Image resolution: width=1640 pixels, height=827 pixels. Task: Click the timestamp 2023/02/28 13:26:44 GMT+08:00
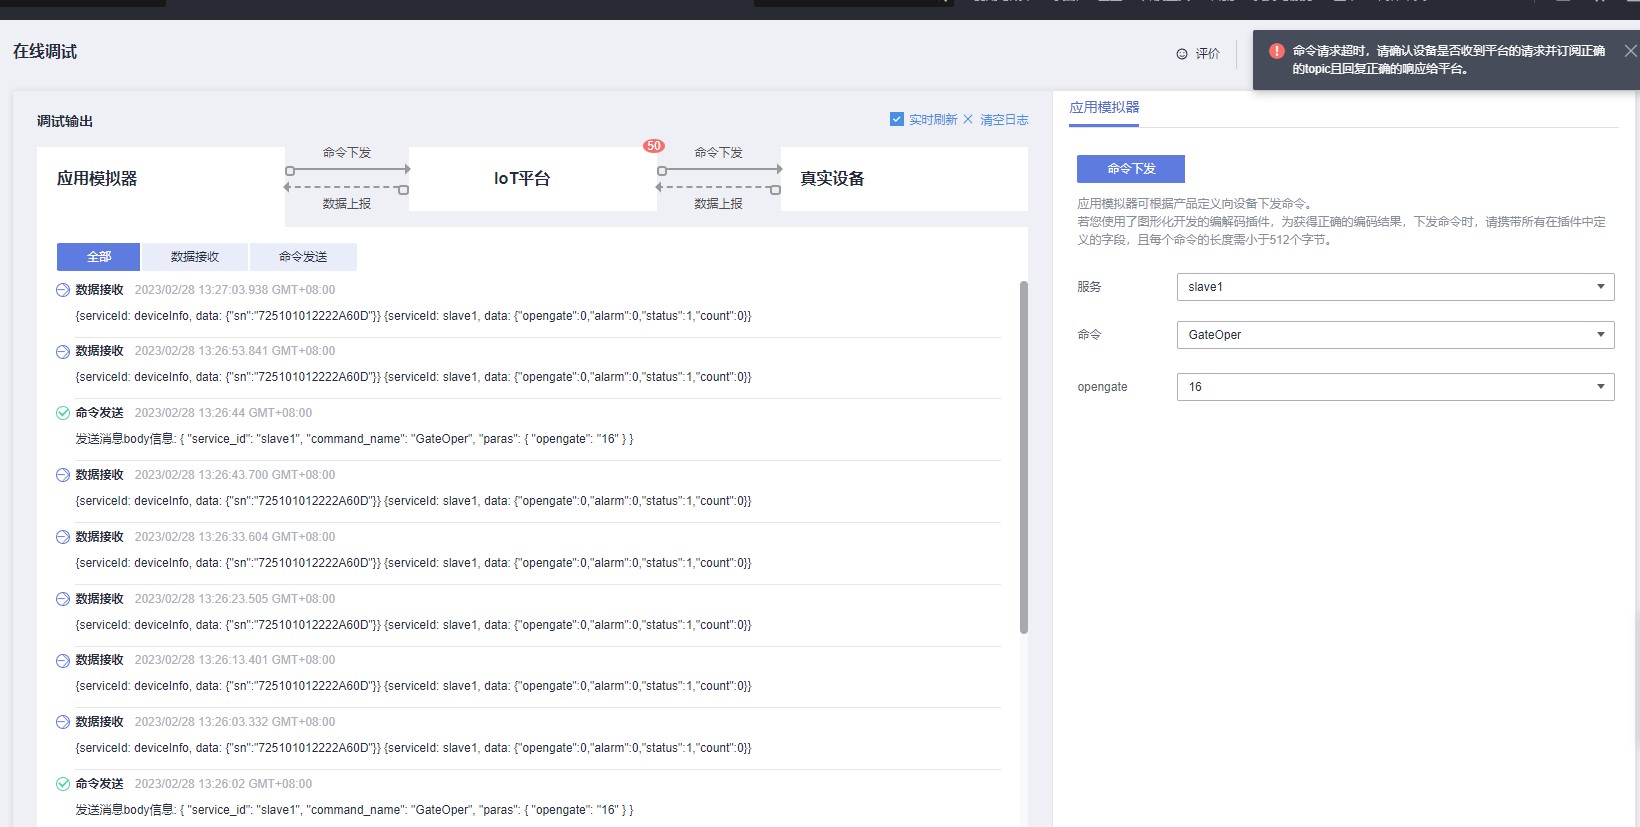pyautogui.click(x=223, y=413)
